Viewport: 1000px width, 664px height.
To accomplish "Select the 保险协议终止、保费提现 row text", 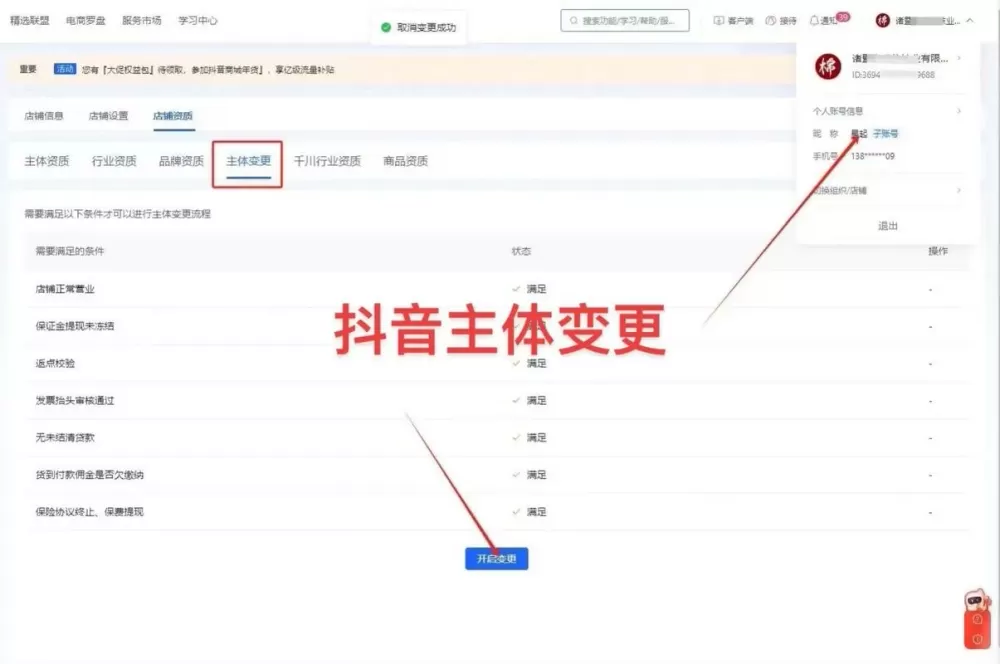I will (x=89, y=512).
